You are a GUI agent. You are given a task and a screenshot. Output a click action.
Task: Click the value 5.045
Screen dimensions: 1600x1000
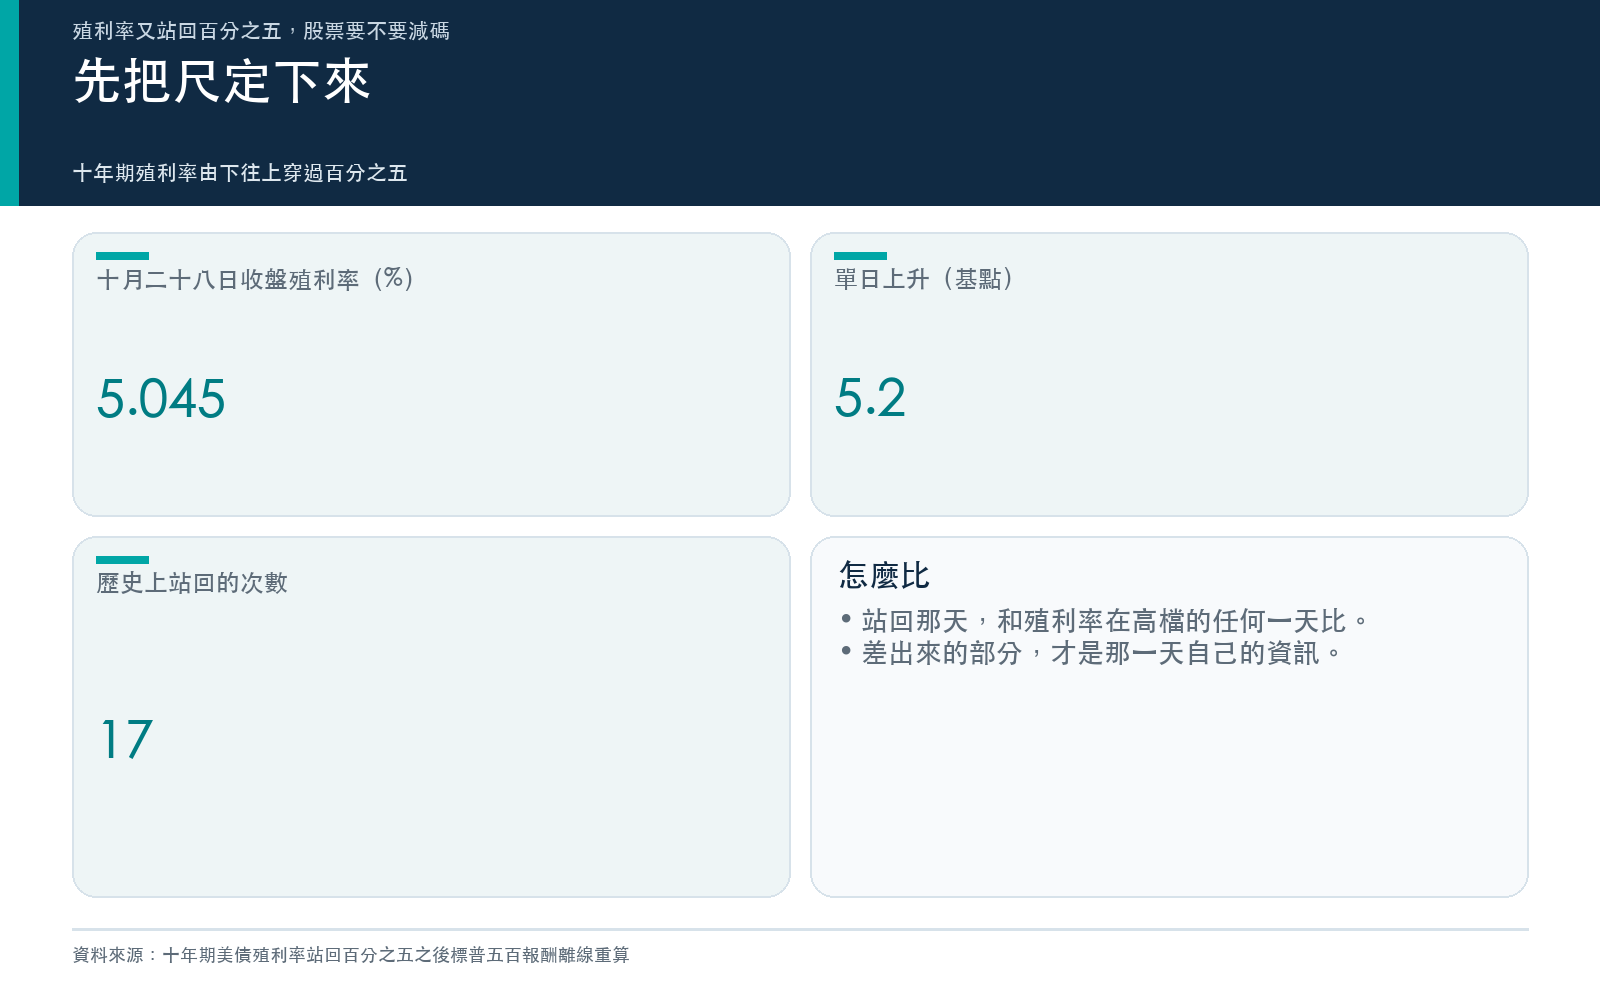(x=161, y=398)
